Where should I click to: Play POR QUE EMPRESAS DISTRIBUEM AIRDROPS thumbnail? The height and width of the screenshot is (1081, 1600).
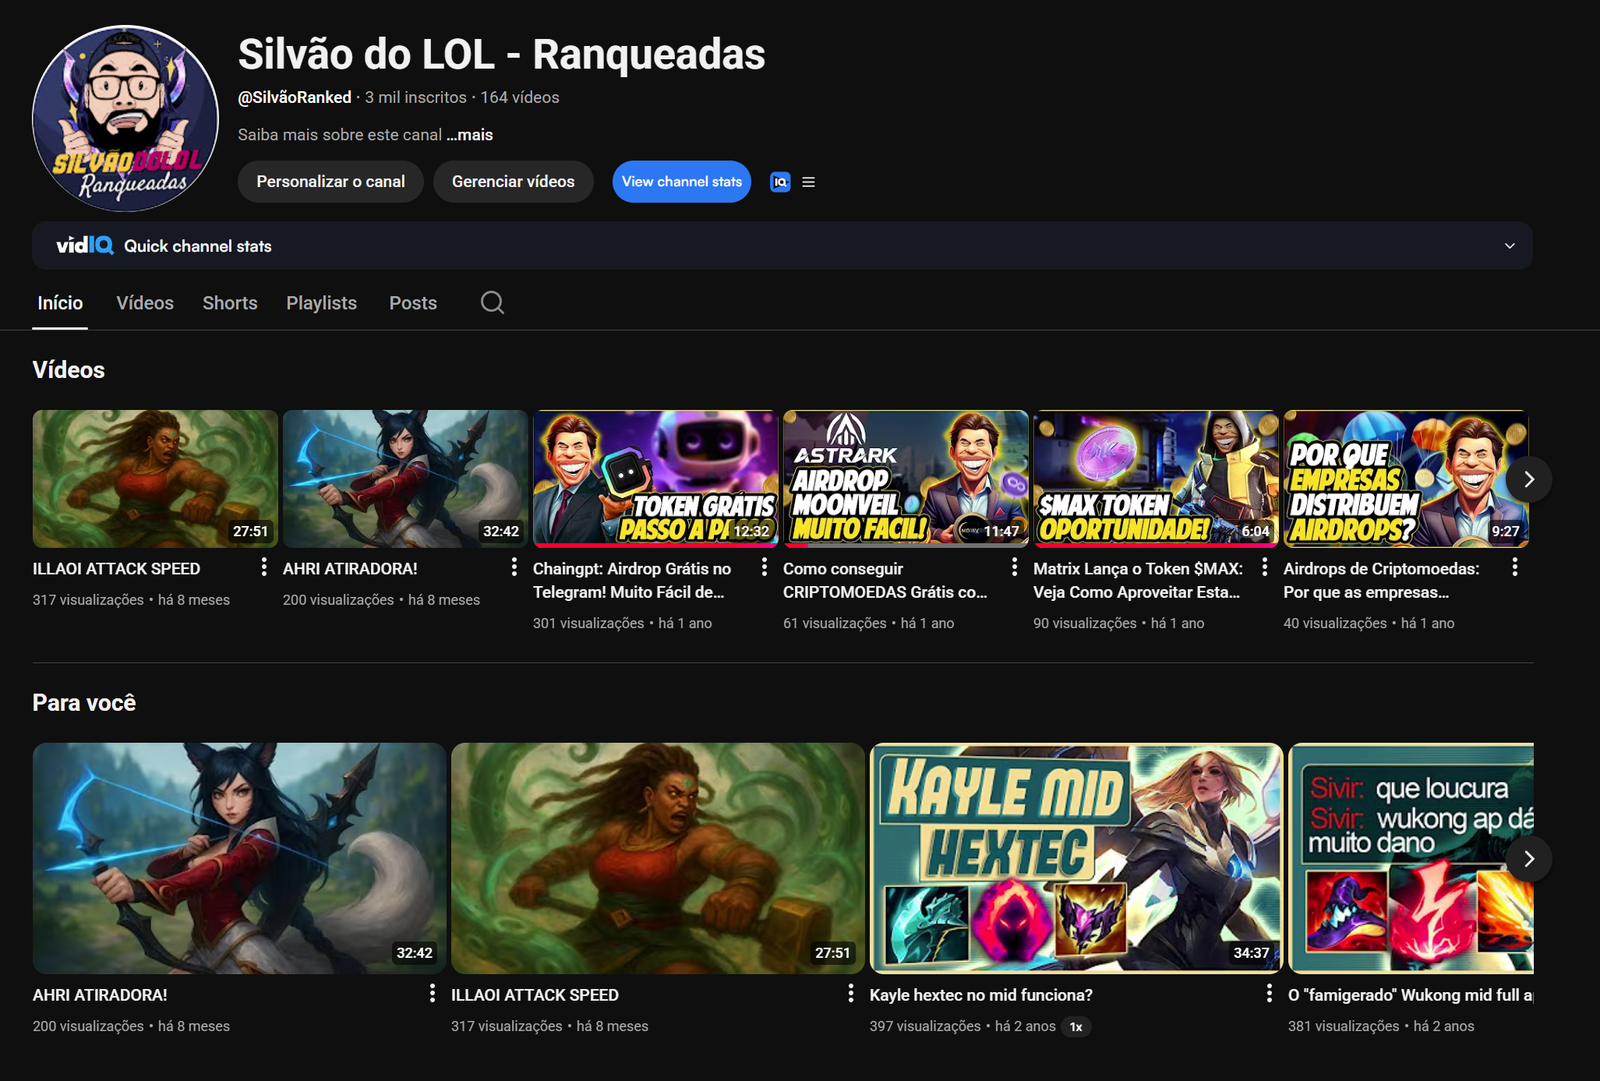point(1406,479)
